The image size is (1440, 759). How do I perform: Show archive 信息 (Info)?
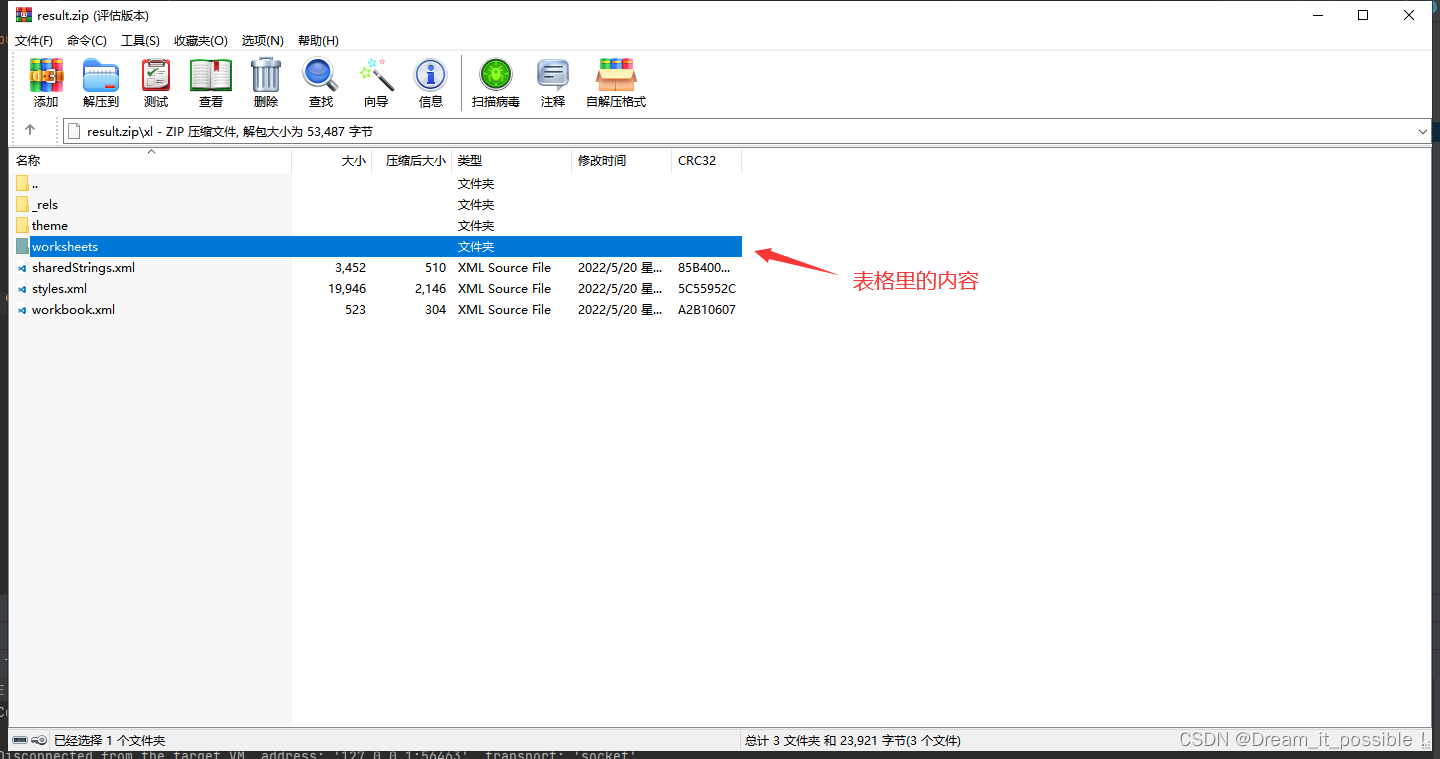[x=430, y=82]
